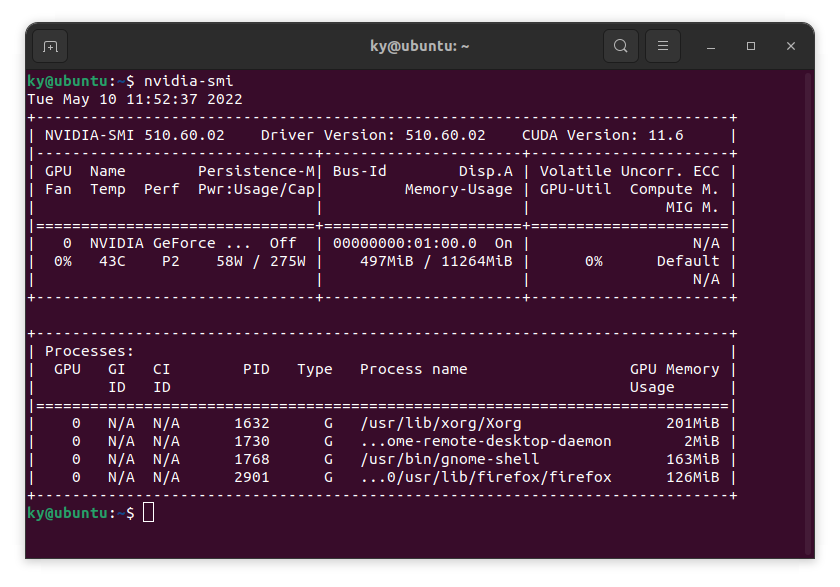The width and height of the screenshot is (840, 587).
Task: Click the blinking terminal cursor
Action: pyautogui.click(x=151, y=512)
